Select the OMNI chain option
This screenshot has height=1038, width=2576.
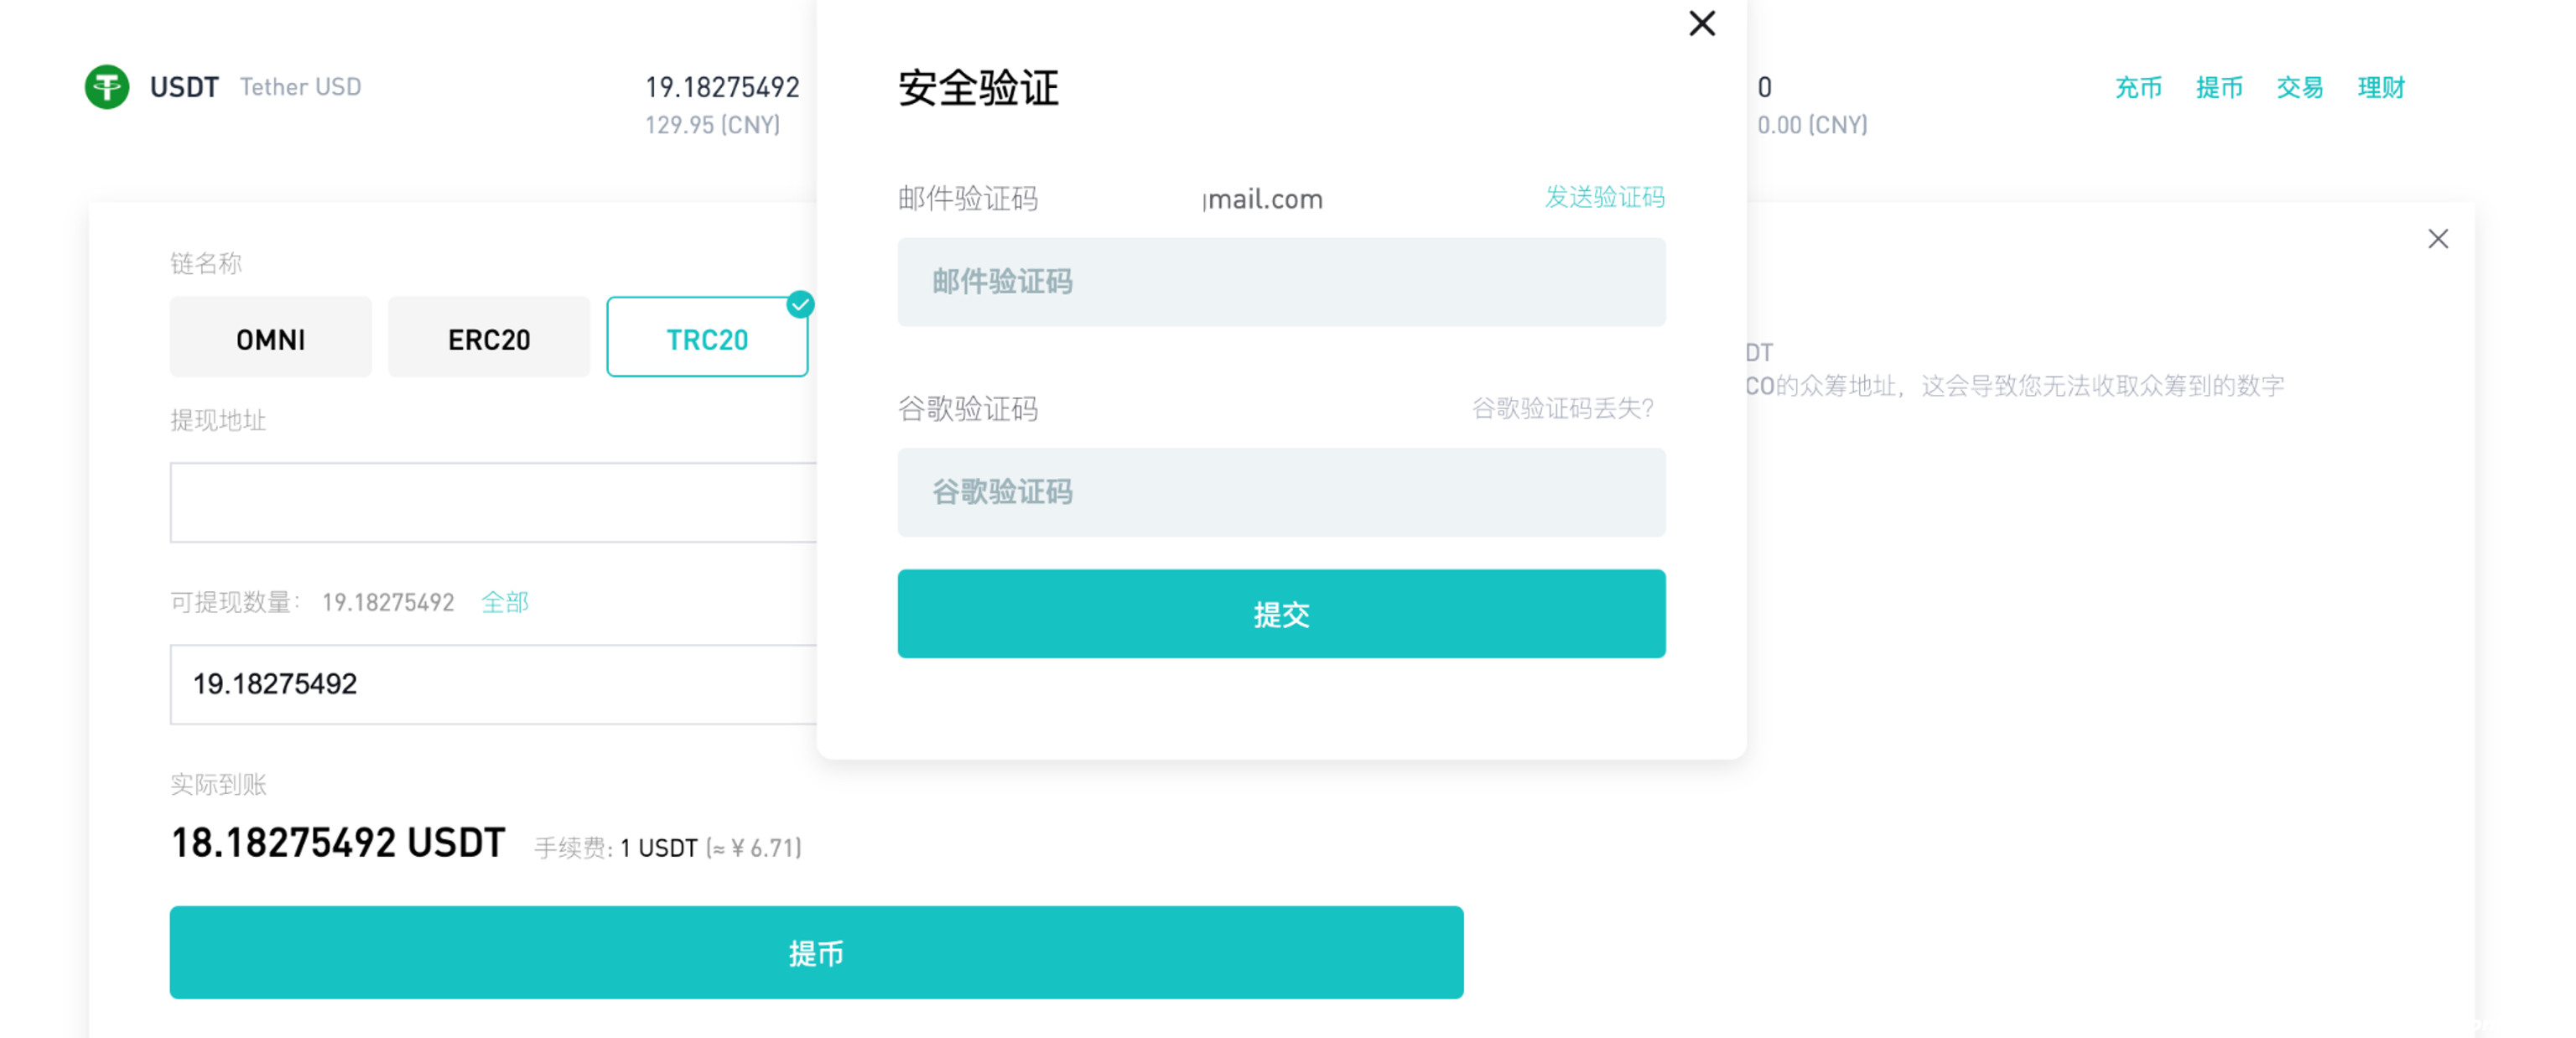(x=270, y=338)
